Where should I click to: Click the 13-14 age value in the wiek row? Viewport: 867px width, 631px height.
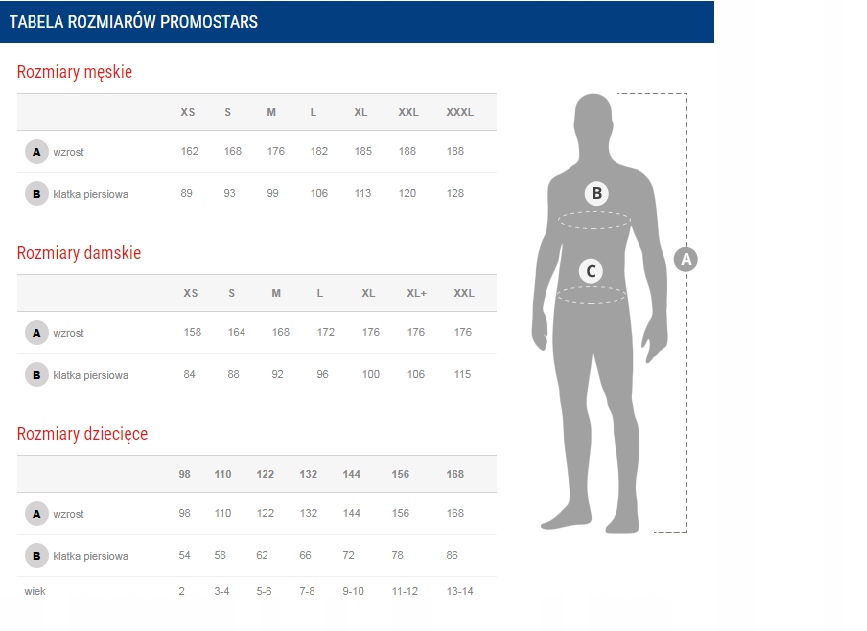pyautogui.click(x=460, y=591)
